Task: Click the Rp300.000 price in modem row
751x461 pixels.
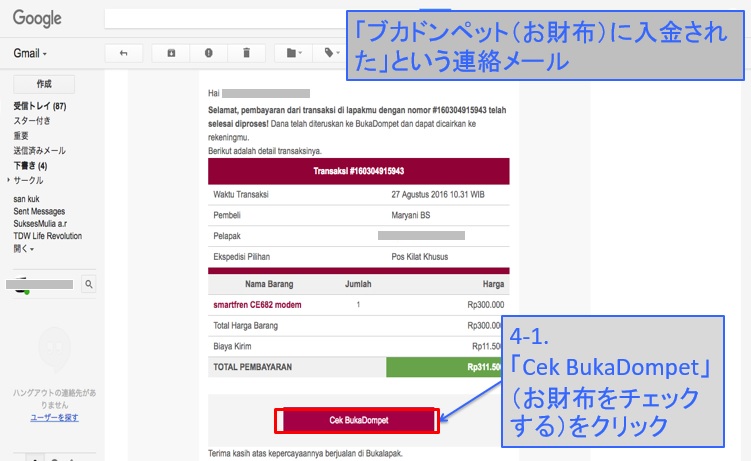Action: [486, 304]
